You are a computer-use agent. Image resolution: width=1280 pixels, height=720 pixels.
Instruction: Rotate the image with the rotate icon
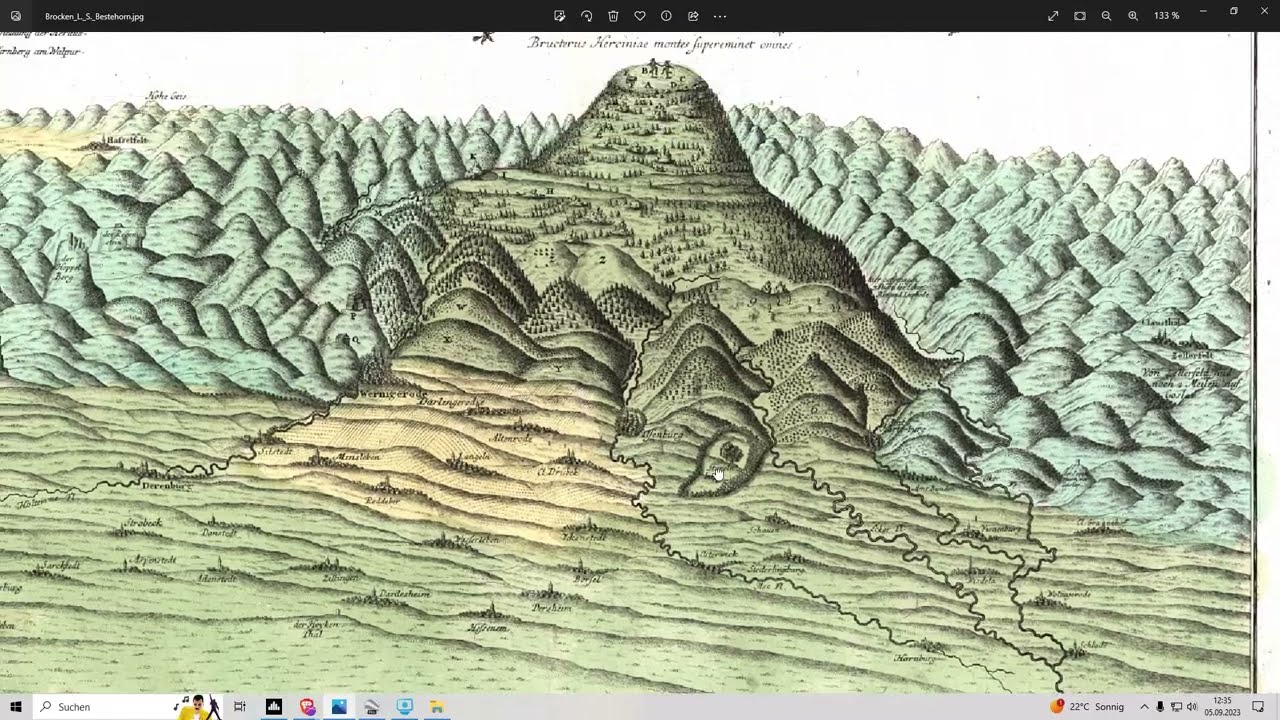(x=587, y=16)
